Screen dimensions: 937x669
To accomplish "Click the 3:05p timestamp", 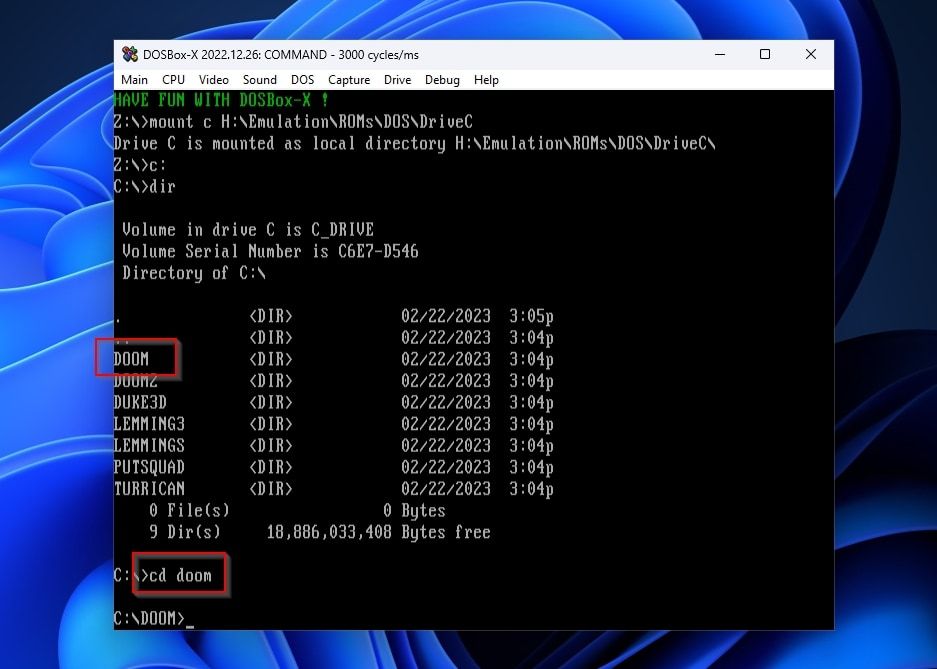I will pos(531,316).
